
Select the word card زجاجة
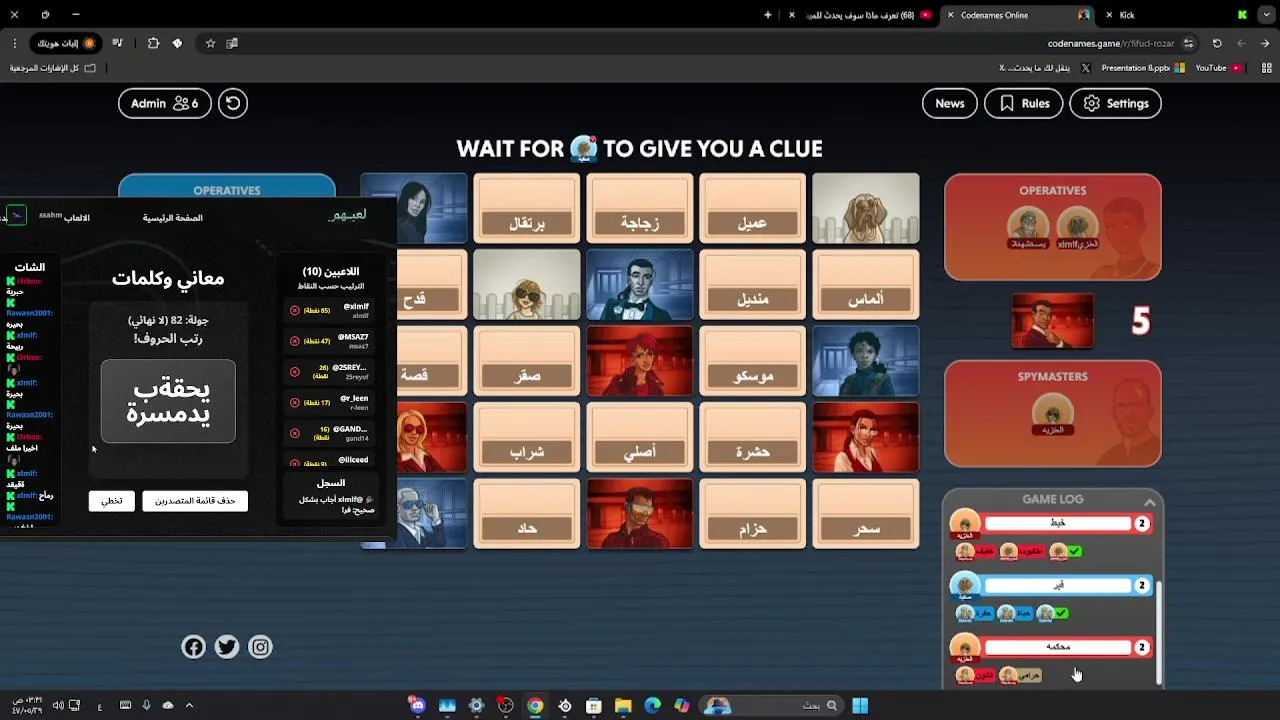coord(639,208)
